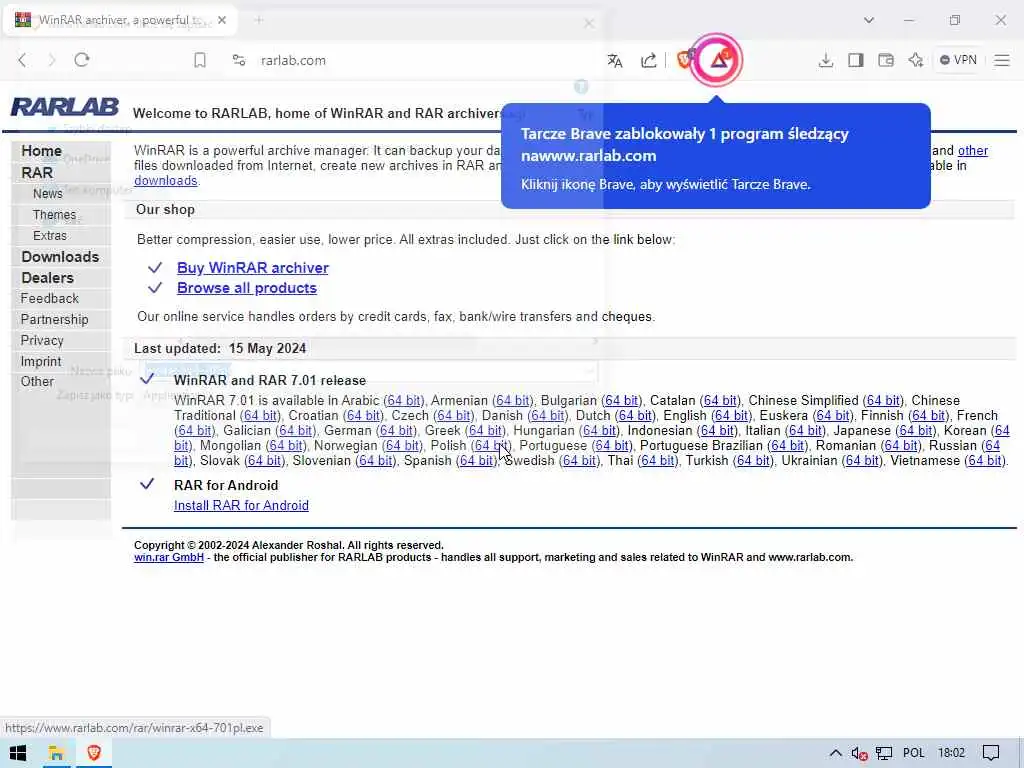Download Polish 64 bit WinRAR
Viewport: 1024px width, 768px height.
tap(492, 445)
